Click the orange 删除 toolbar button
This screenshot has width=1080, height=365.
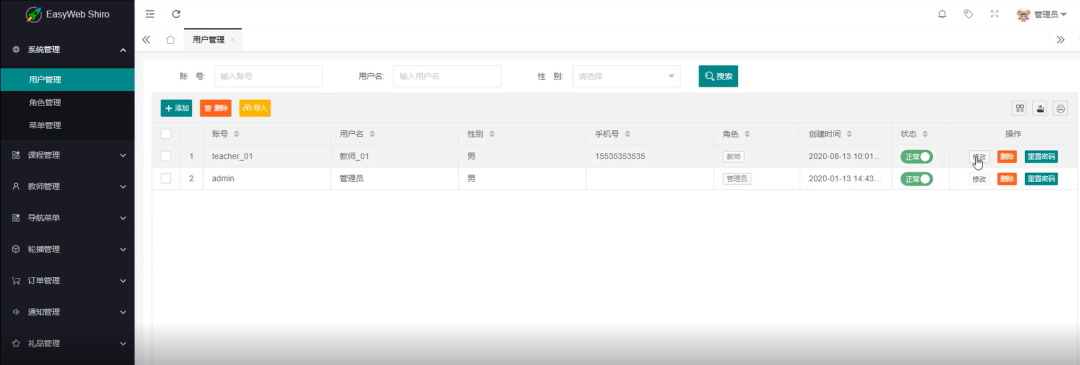point(216,108)
